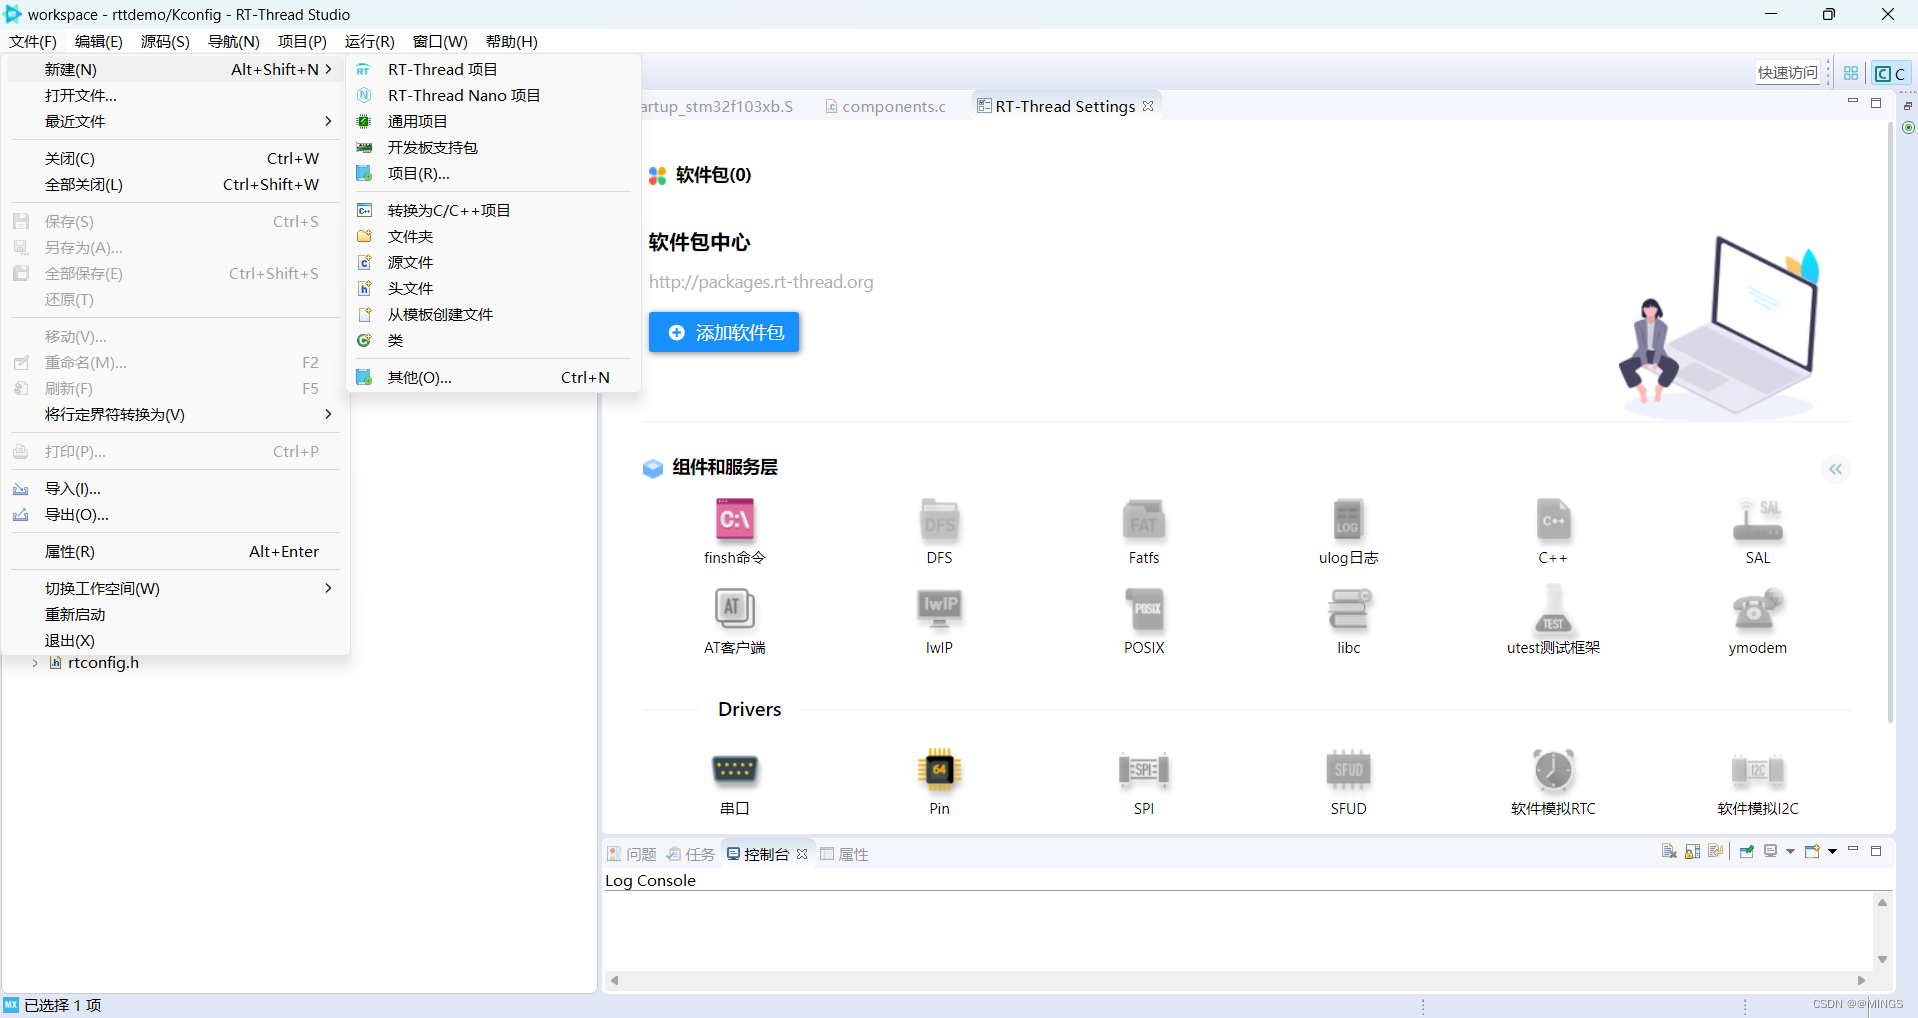The width and height of the screenshot is (1918, 1018).
Task: Select the C perspective button
Action: point(1890,73)
